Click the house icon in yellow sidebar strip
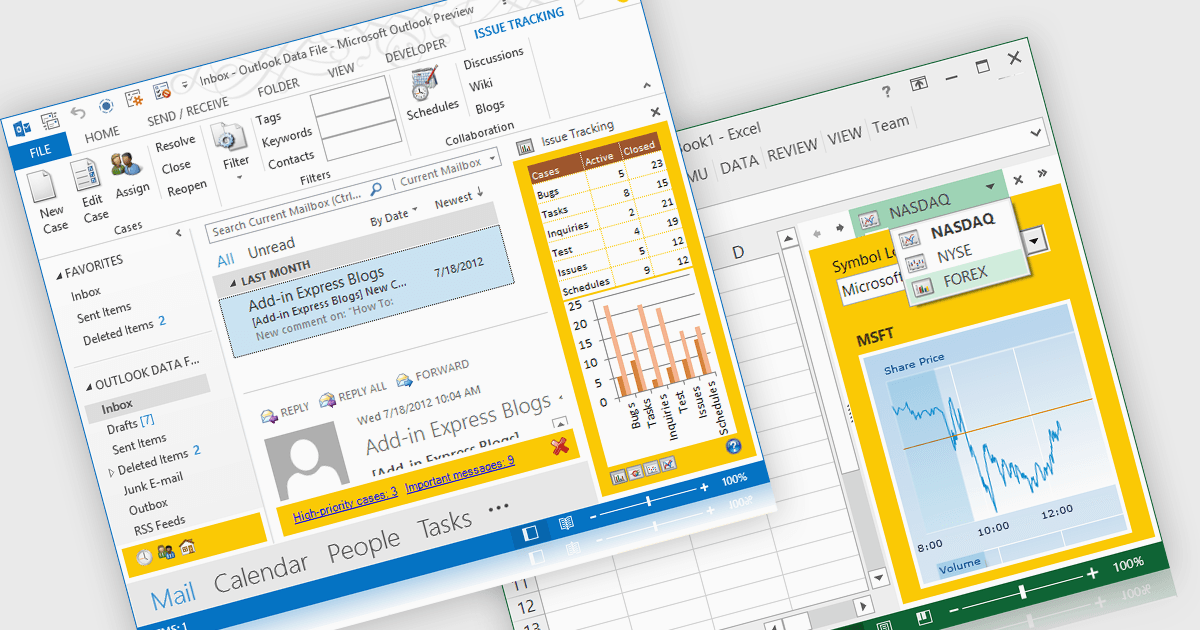 [x=186, y=547]
